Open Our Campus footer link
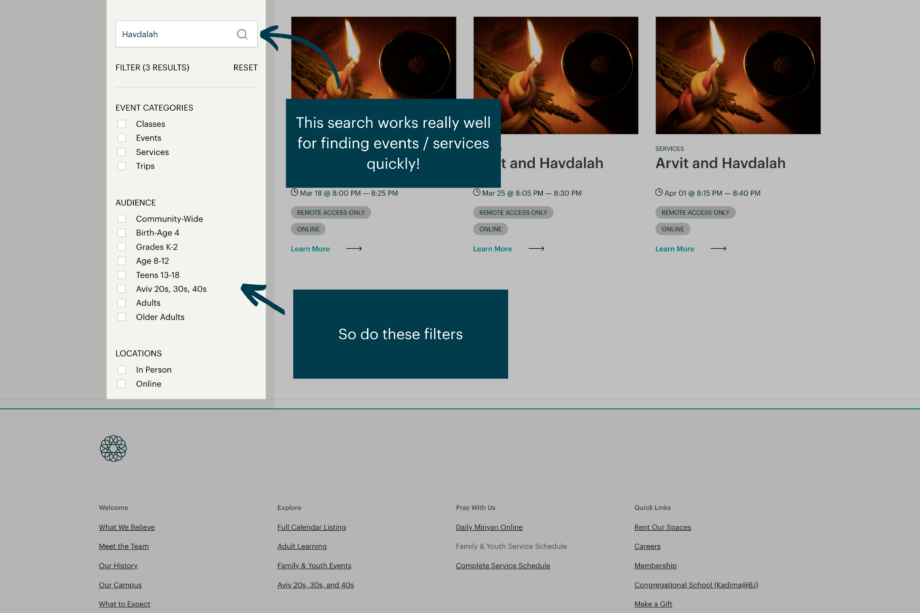920x613 pixels. [x=120, y=585]
